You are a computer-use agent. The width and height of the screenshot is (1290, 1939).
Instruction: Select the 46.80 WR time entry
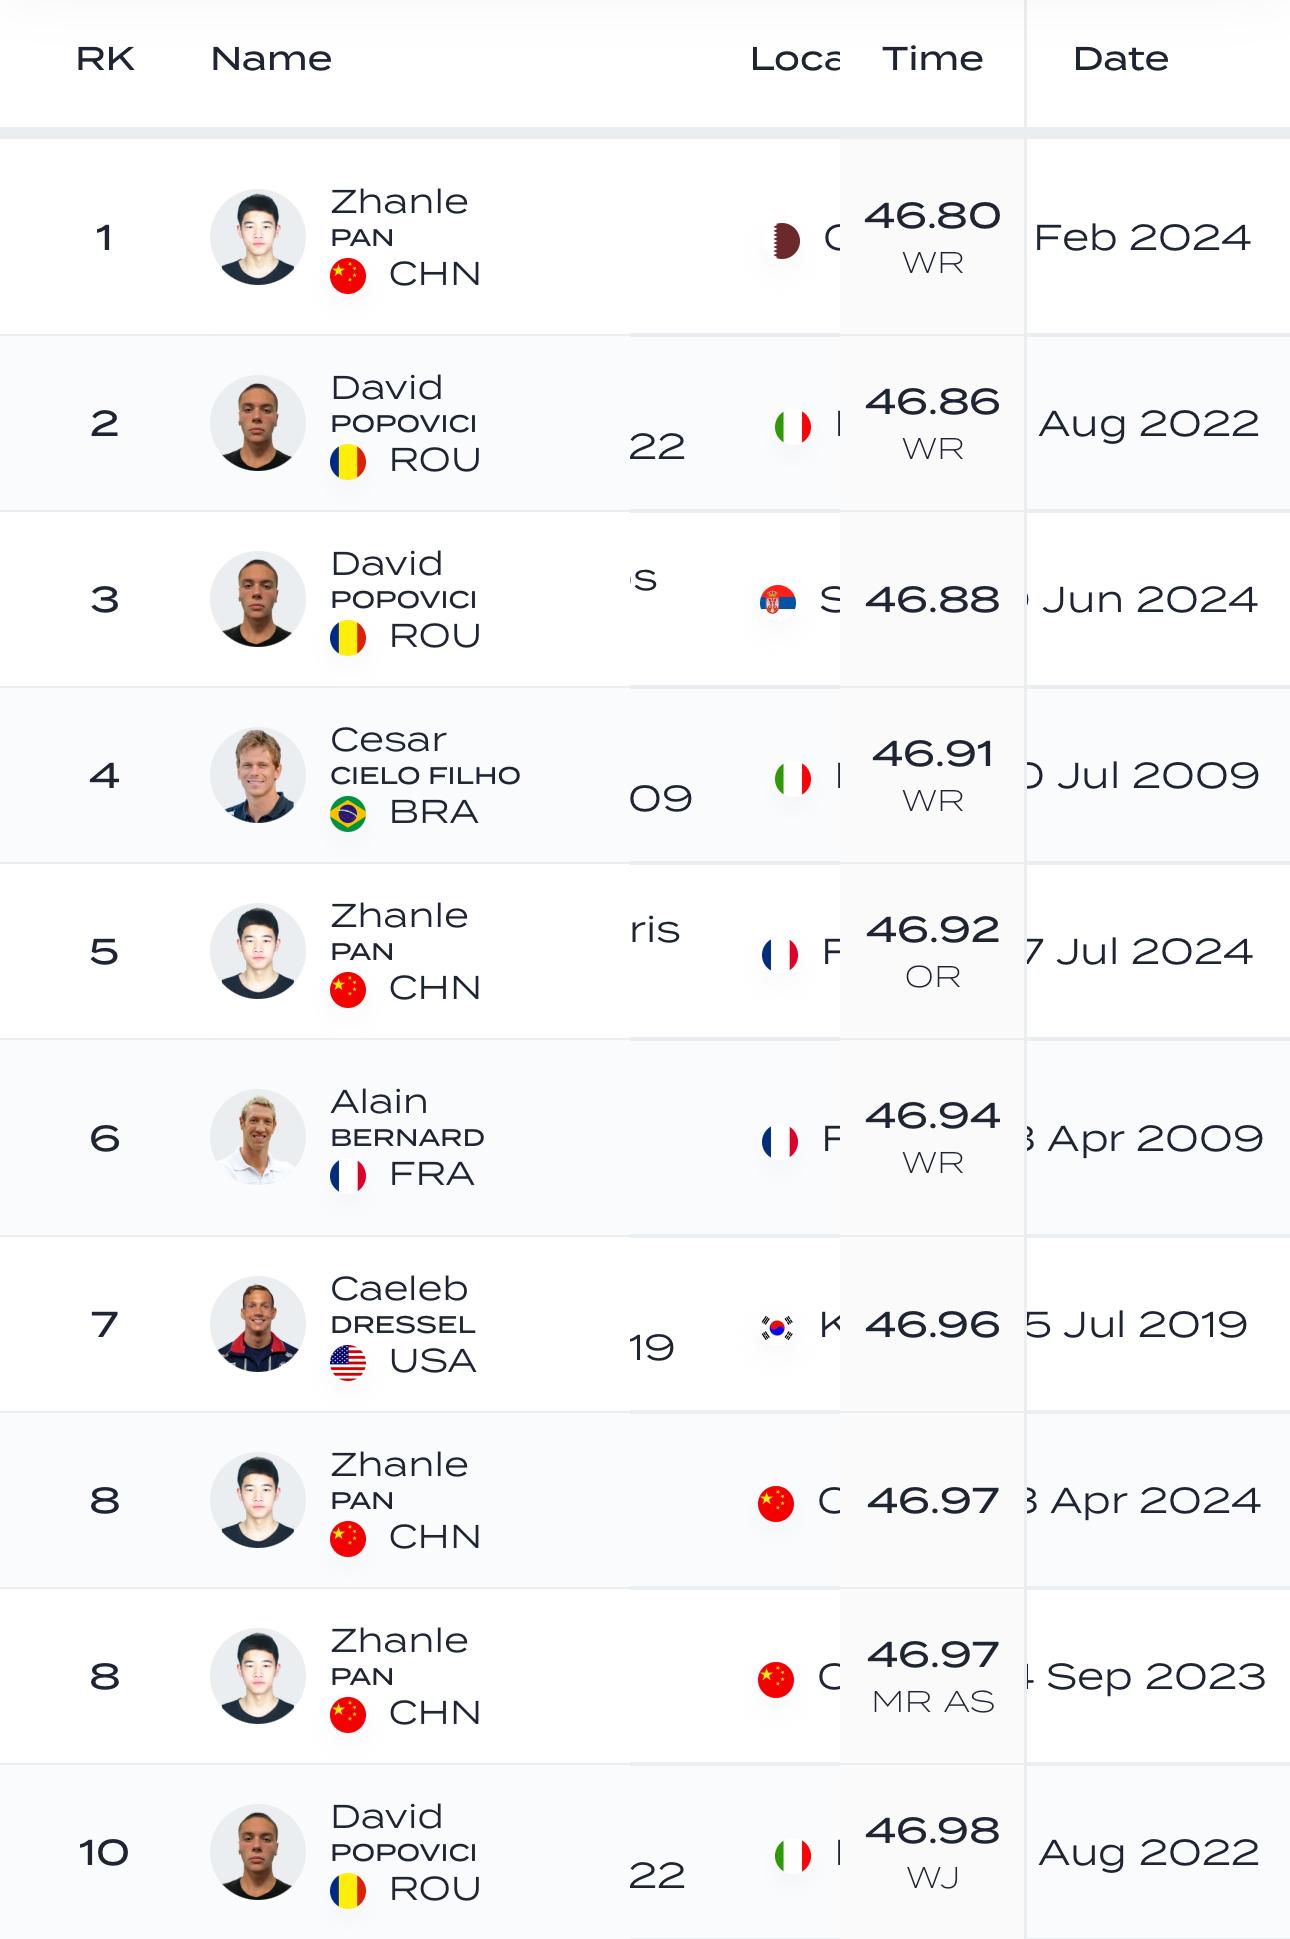tap(932, 236)
